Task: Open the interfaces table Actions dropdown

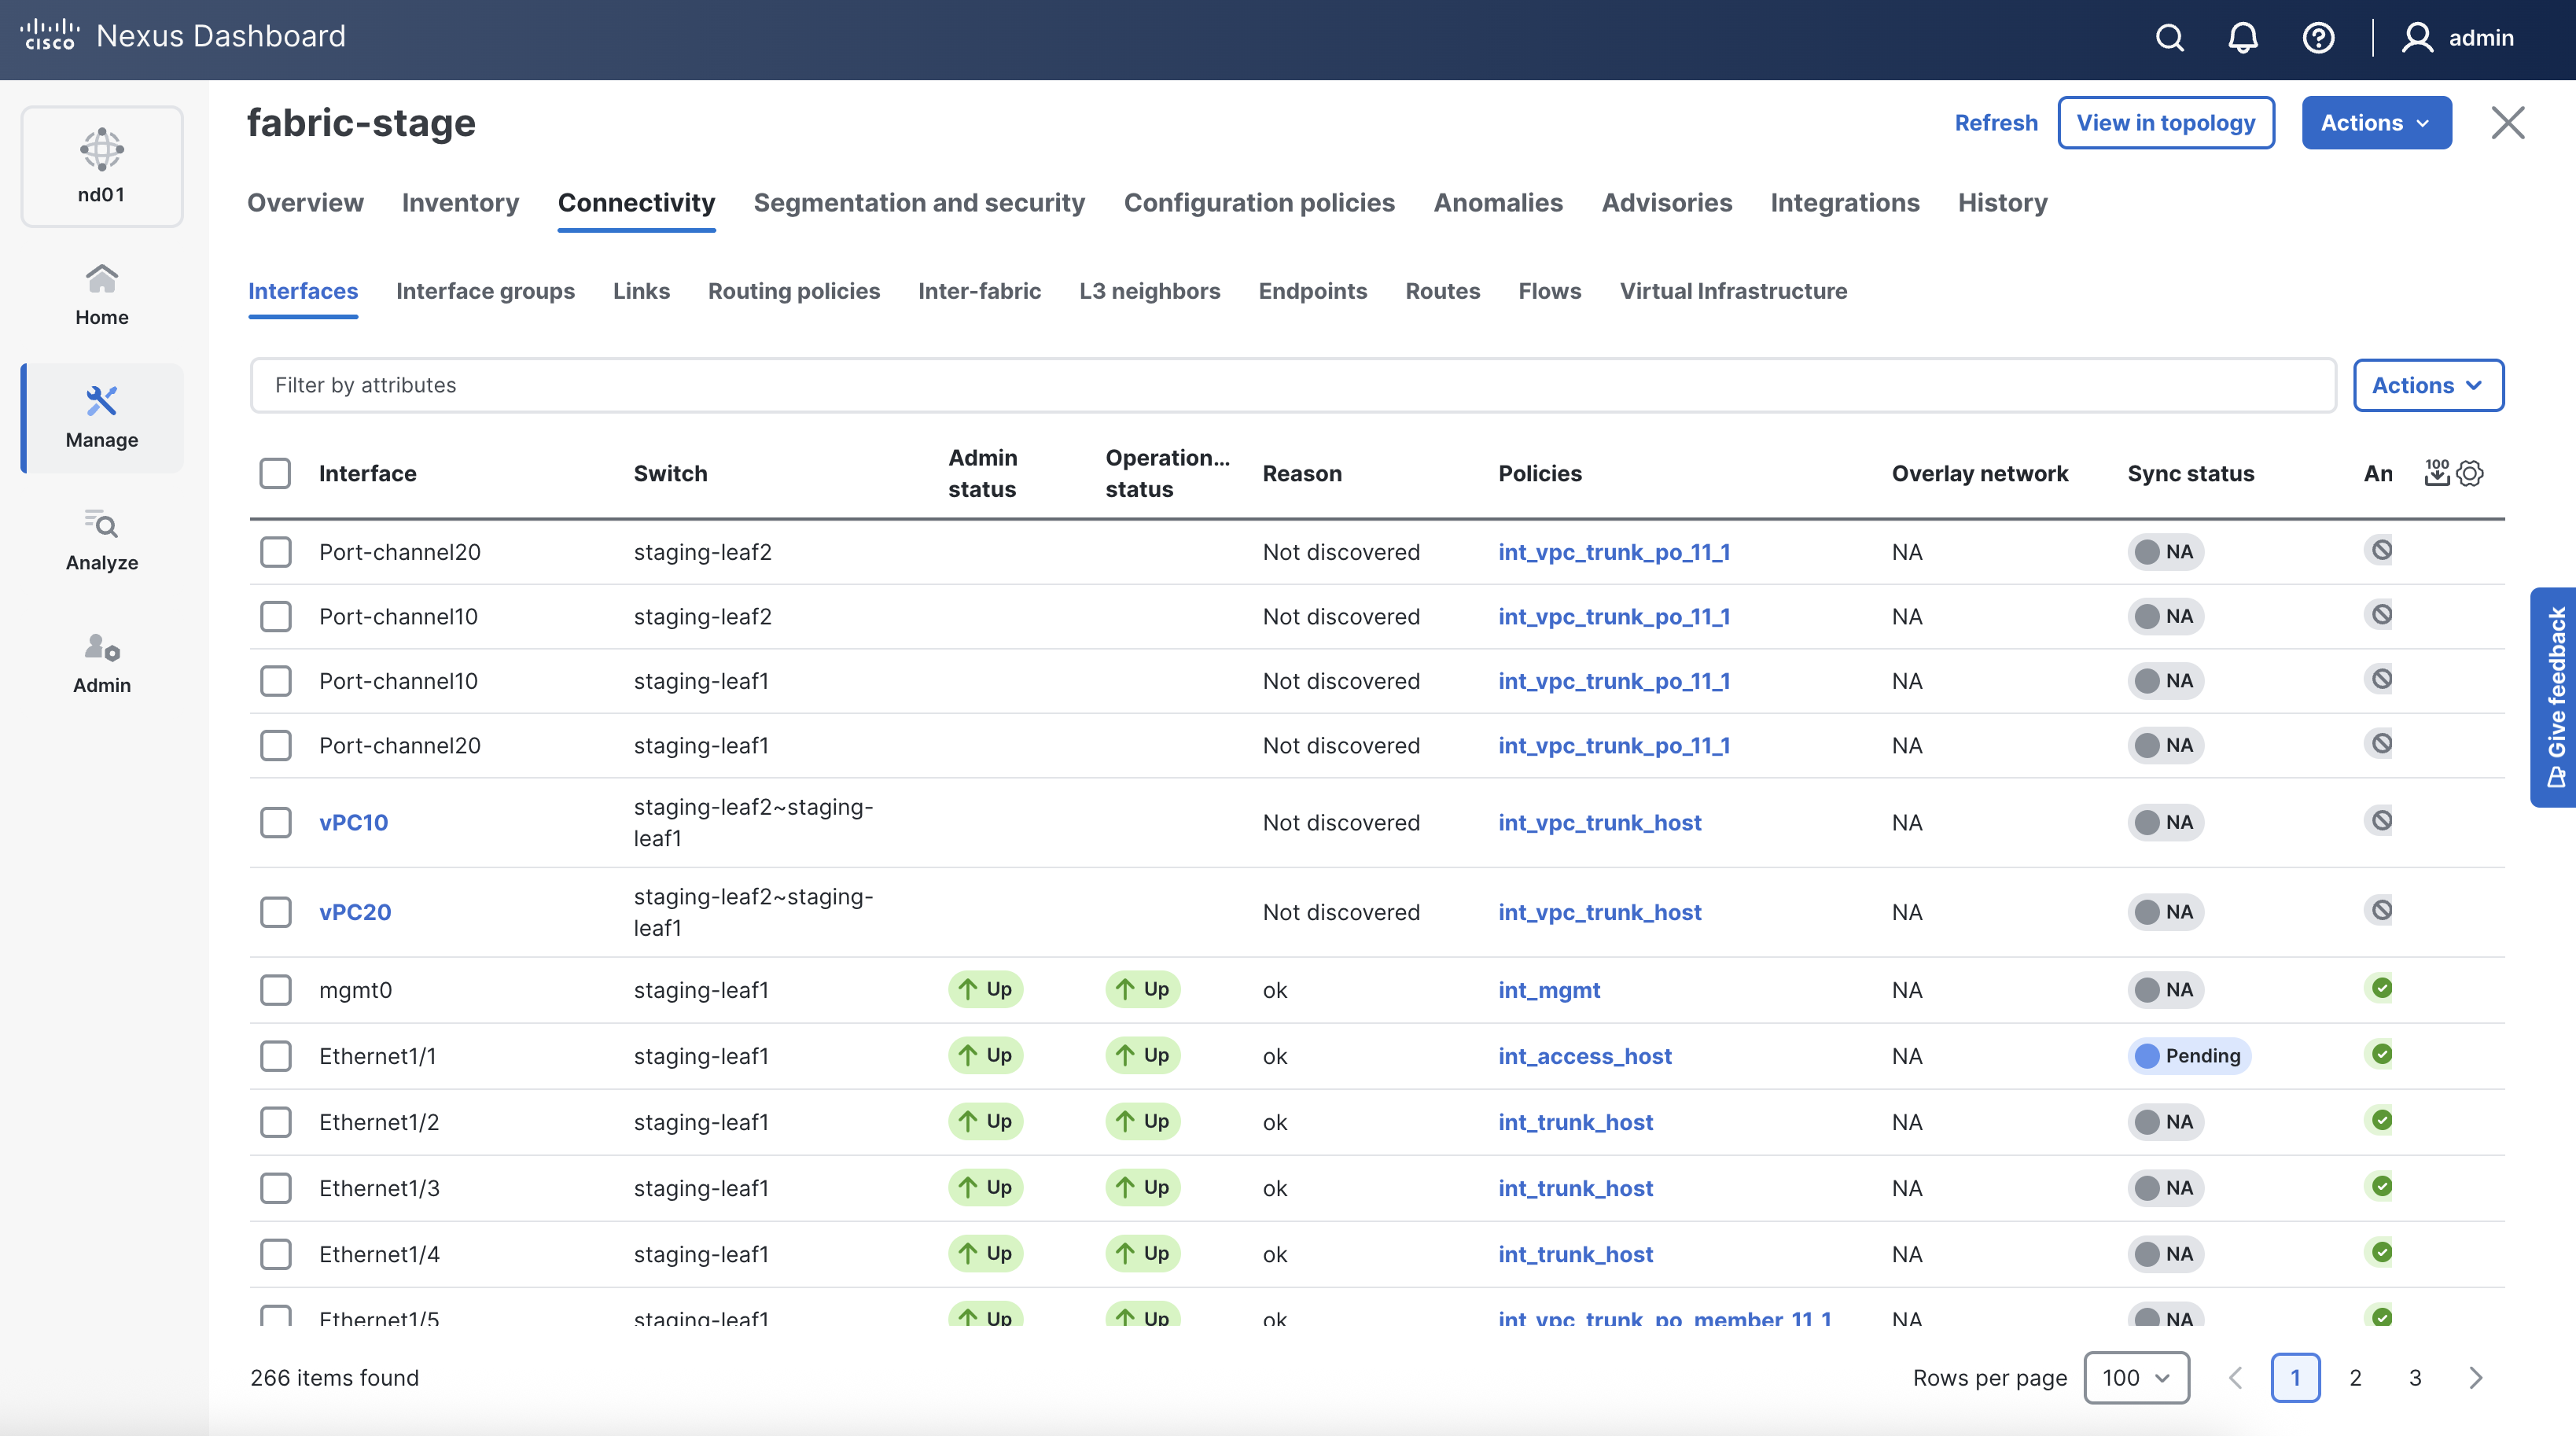Action: pyautogui.click(x=2427, y=385)
